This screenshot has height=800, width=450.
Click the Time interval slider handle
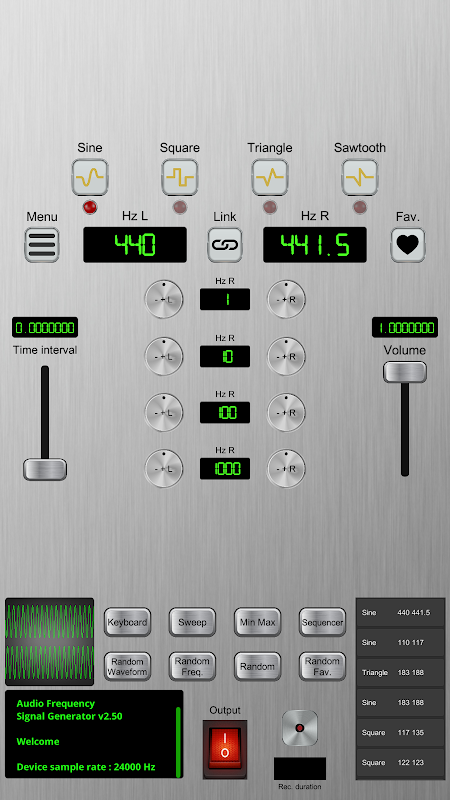click(45, 469)
